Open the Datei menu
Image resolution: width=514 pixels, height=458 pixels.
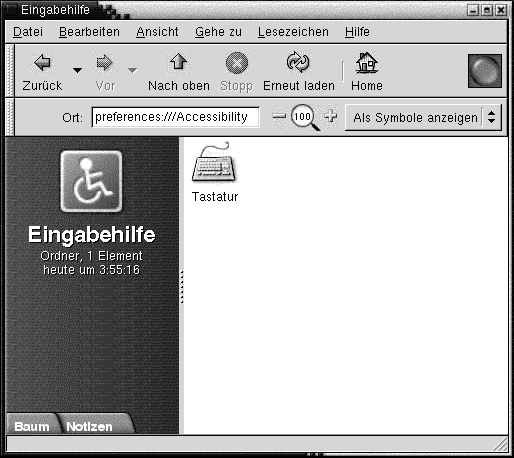click(x=28, y=32)
